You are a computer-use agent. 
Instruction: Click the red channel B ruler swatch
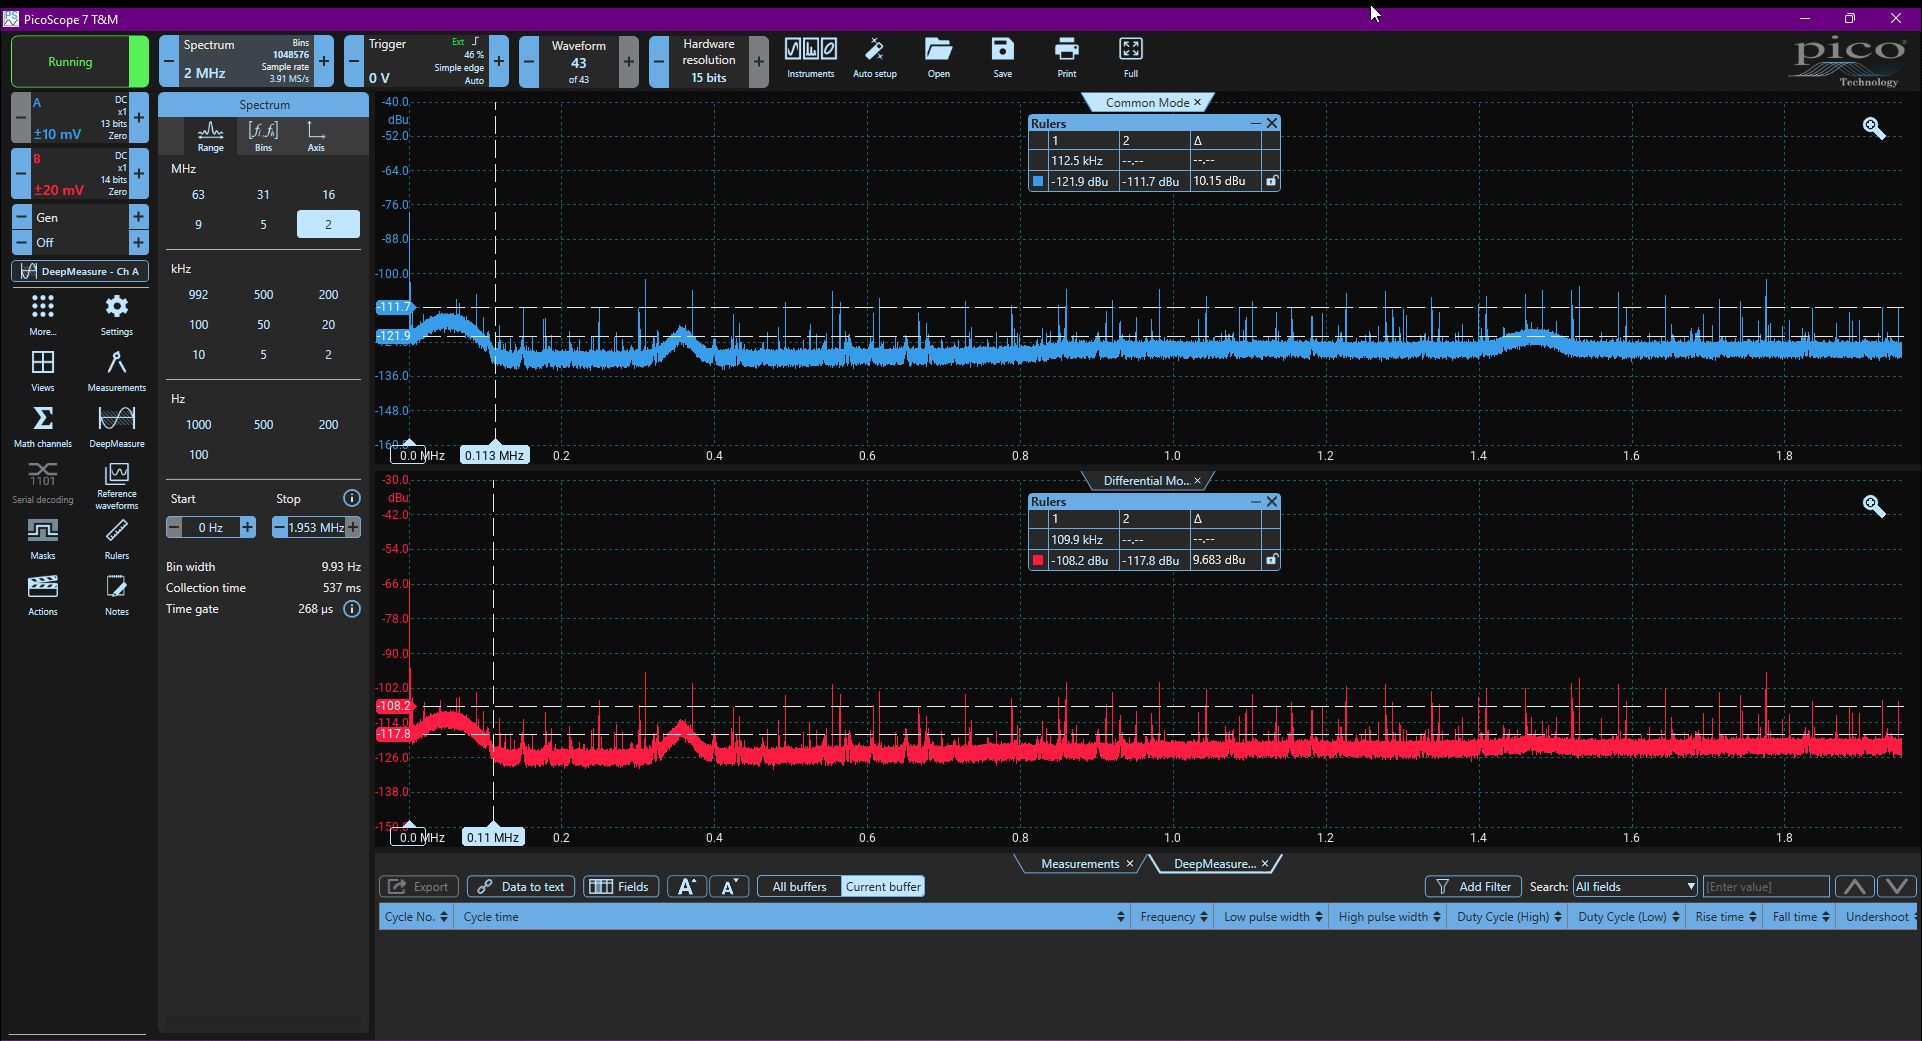[x=1038, y=561]
